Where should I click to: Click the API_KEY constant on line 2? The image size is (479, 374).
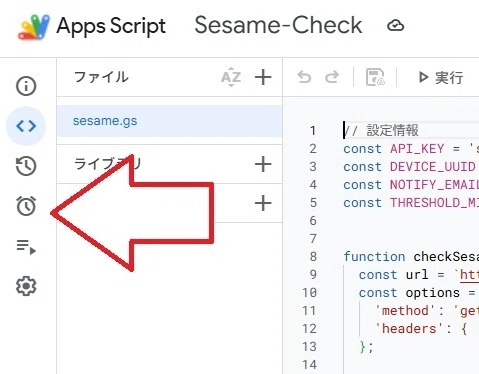coord(417,149)
